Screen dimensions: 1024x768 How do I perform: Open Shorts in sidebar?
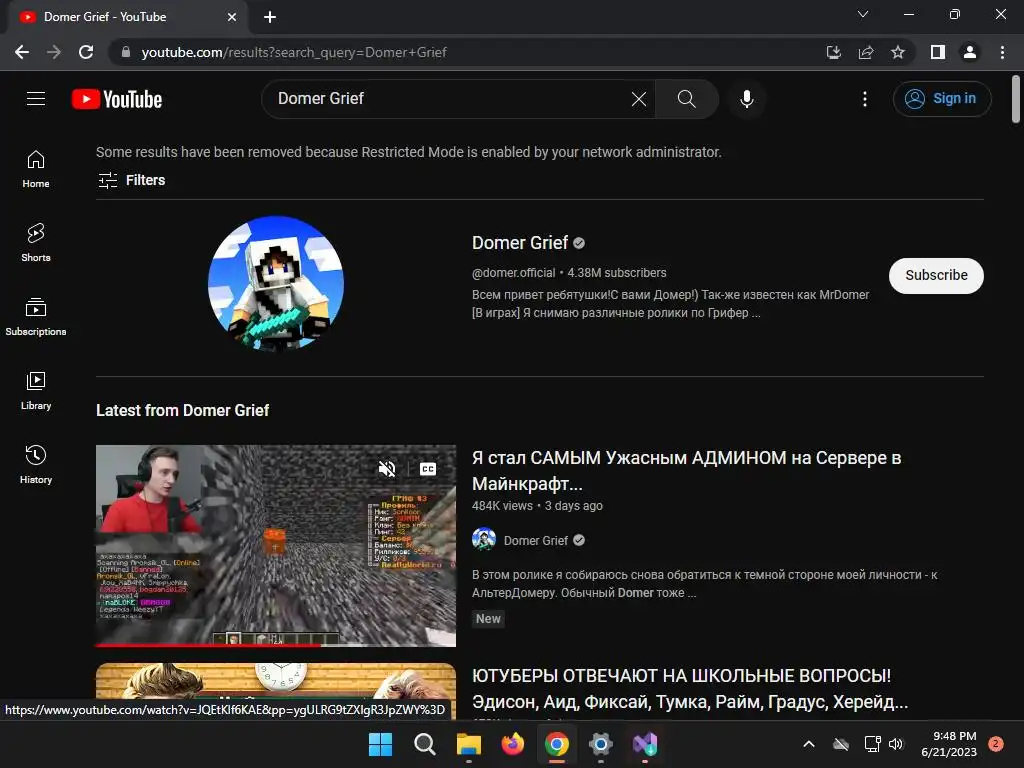point(36,243)
